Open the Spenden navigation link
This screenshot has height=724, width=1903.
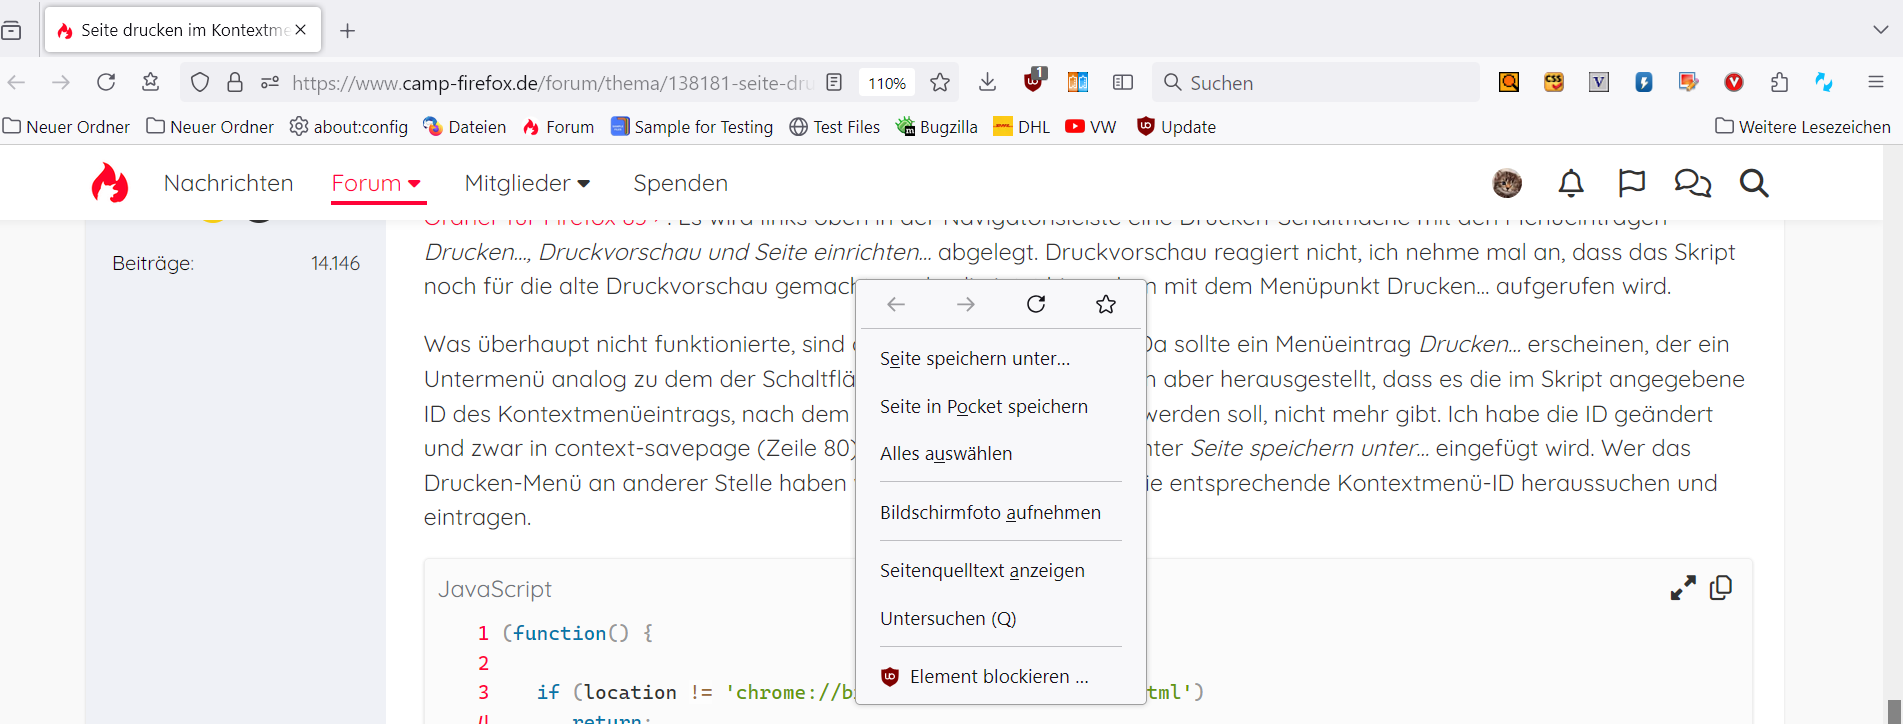pos(680,183)
